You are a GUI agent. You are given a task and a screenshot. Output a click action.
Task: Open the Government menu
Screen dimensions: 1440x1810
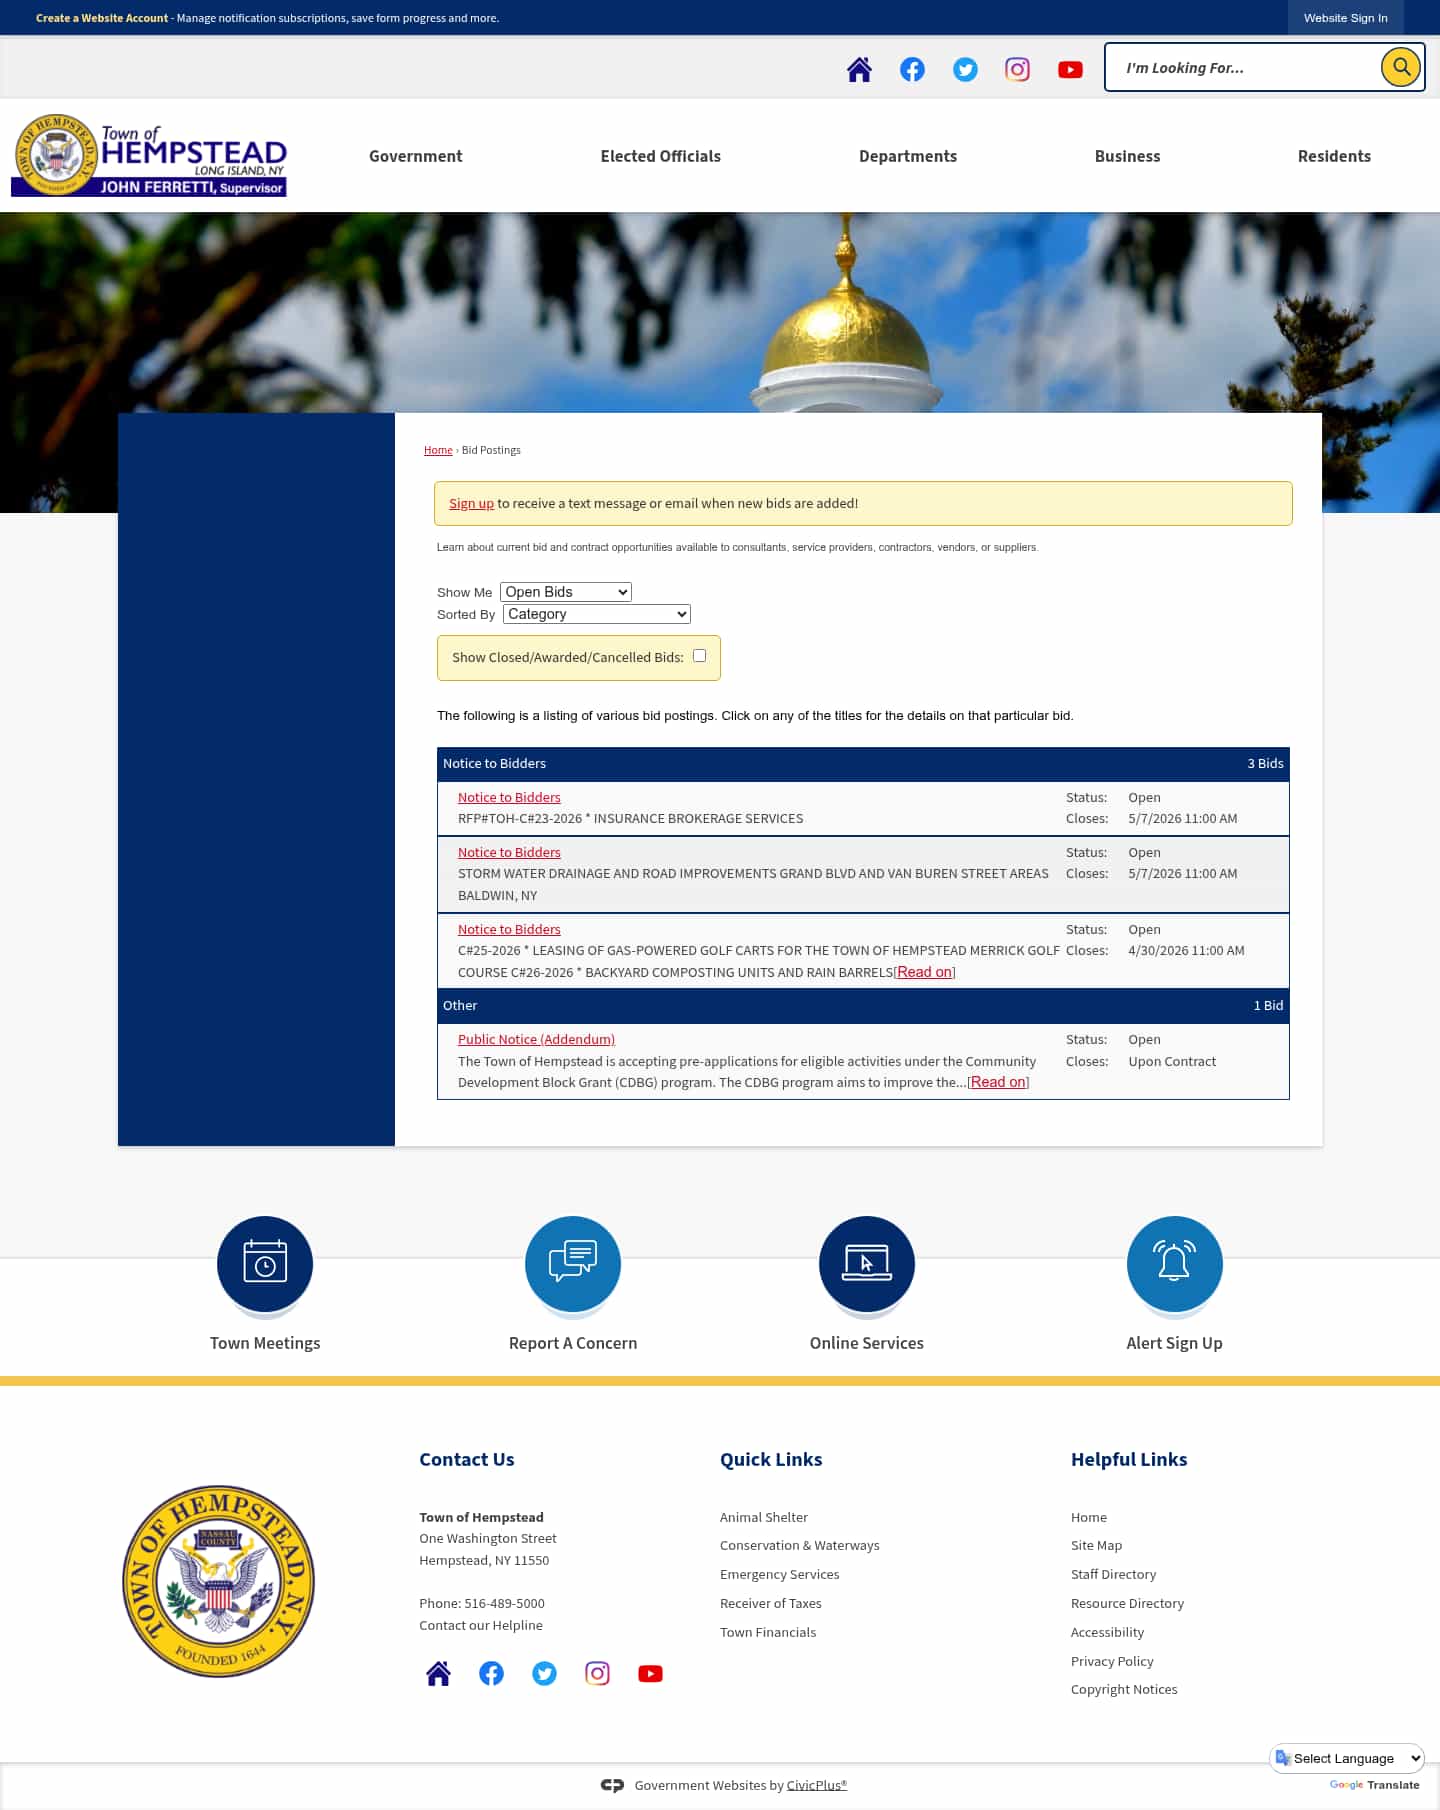click(x=416, y=156)
